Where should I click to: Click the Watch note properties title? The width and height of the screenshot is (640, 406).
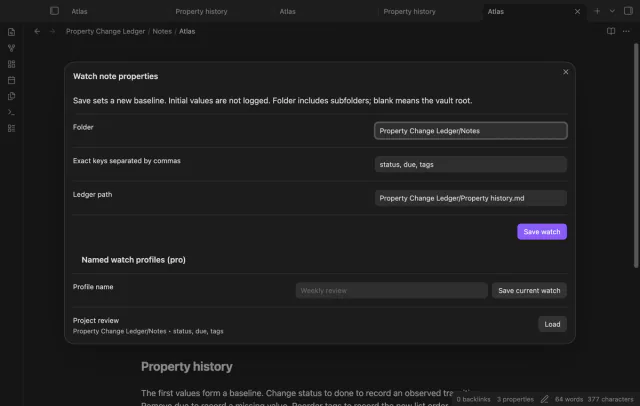tap(116, 76)
